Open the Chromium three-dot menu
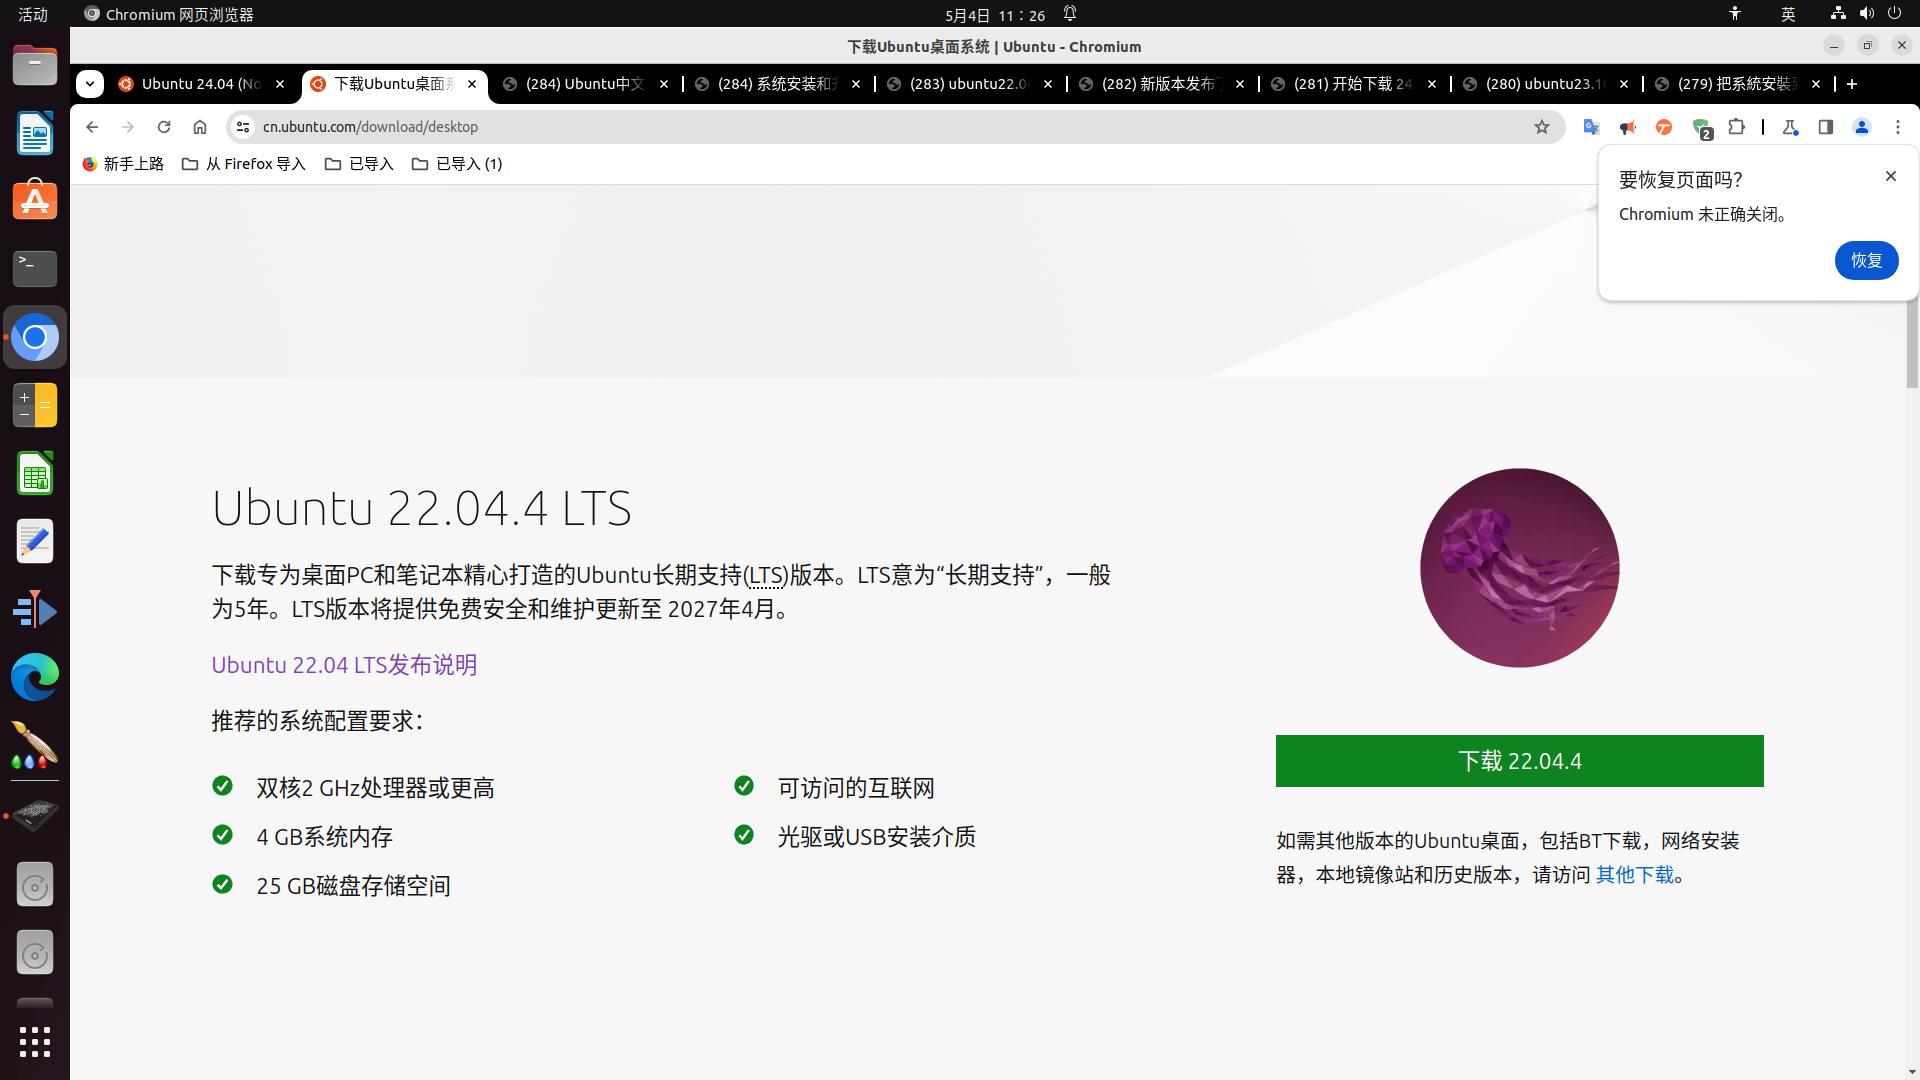 [1898, 127]
